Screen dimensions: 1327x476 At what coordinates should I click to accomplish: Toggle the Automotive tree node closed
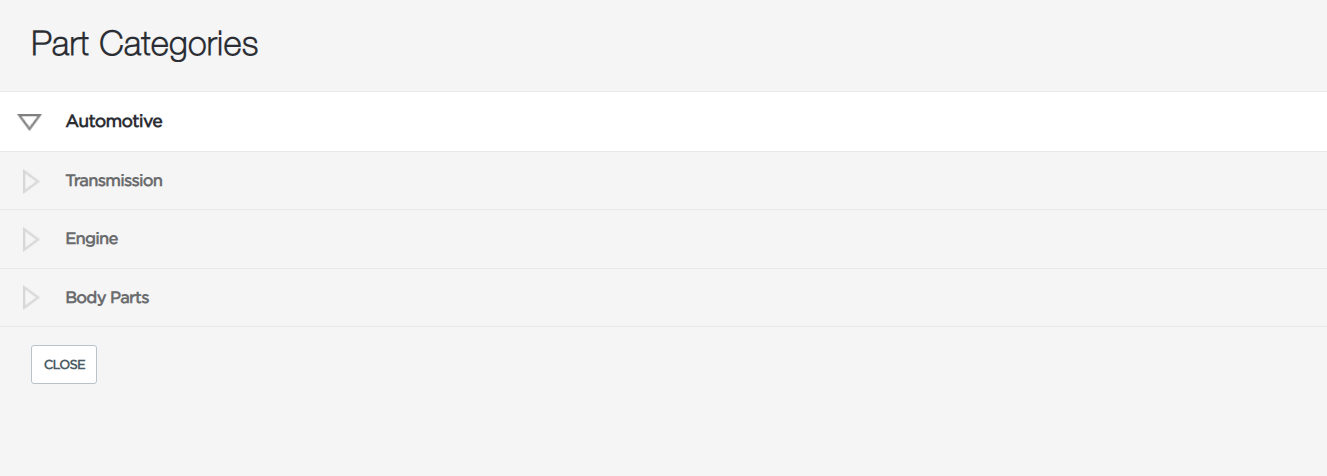[x=30, y=122]
